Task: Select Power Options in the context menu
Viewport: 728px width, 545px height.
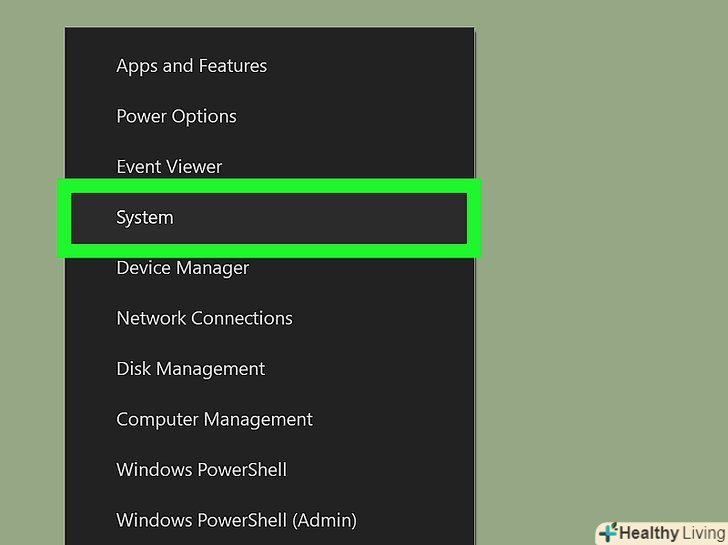Action: (176, 116)
